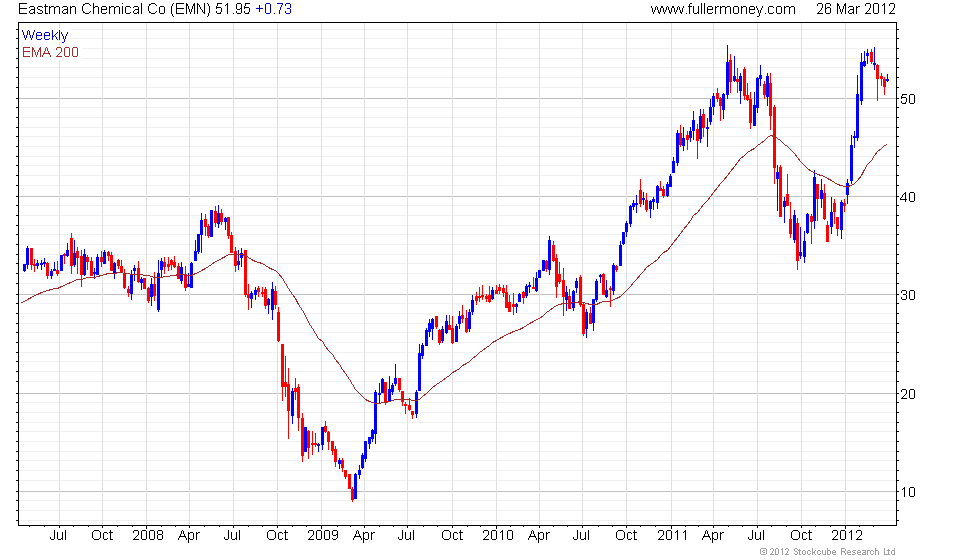Click the '© 2012 Stockcube Research Ltd' copyright text
This screenshot has height=560, width=980.
pyautogui.click(x=828, y=552)
